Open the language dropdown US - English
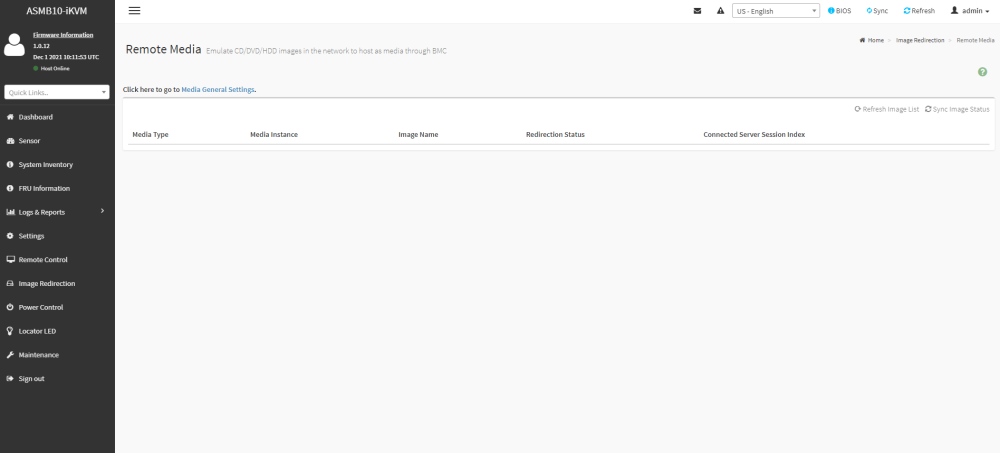Viewport: 1000px width, 453px height. 776,11
